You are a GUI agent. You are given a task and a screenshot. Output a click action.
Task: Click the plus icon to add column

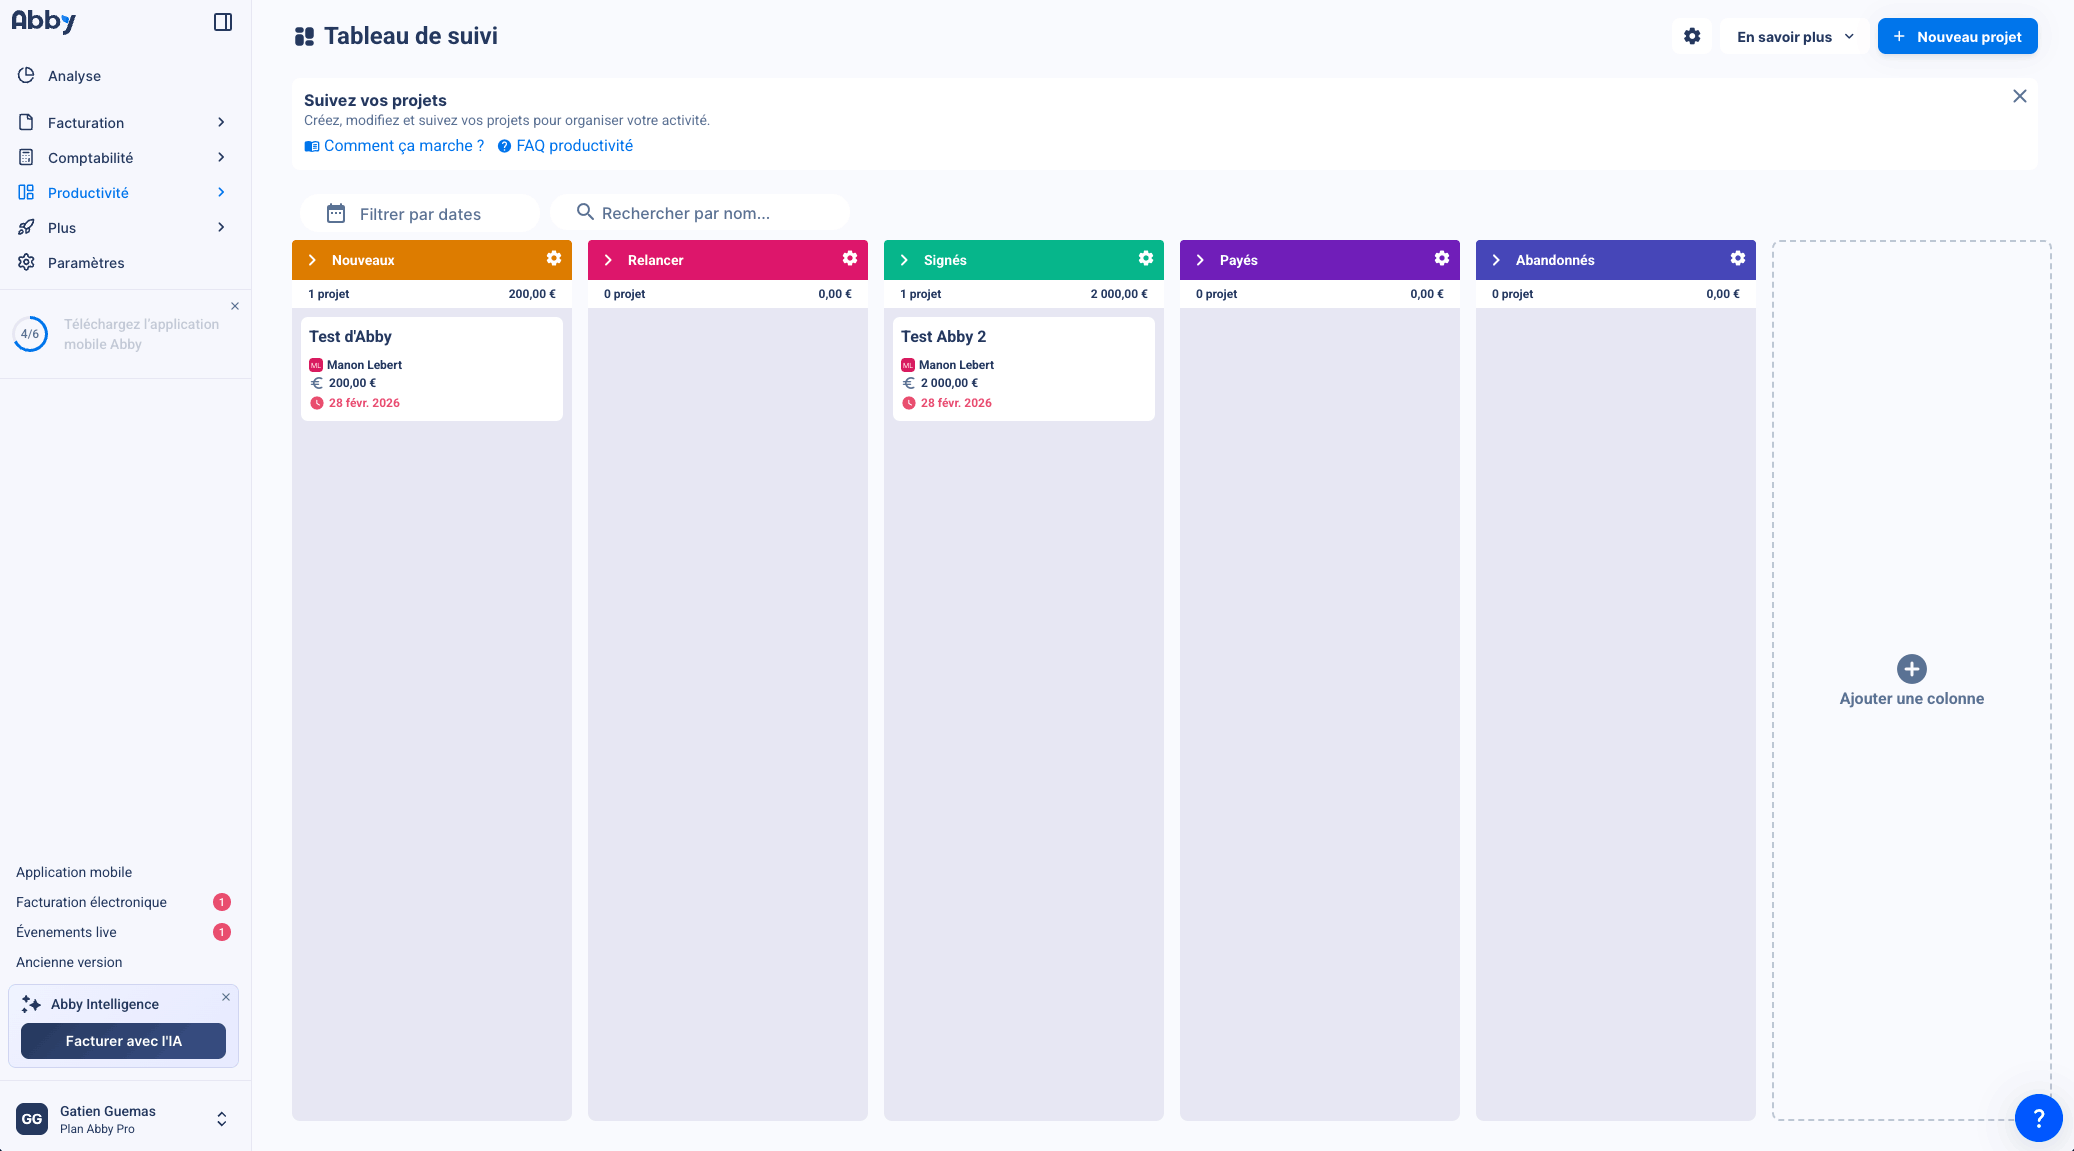(x=1911, y=669)
